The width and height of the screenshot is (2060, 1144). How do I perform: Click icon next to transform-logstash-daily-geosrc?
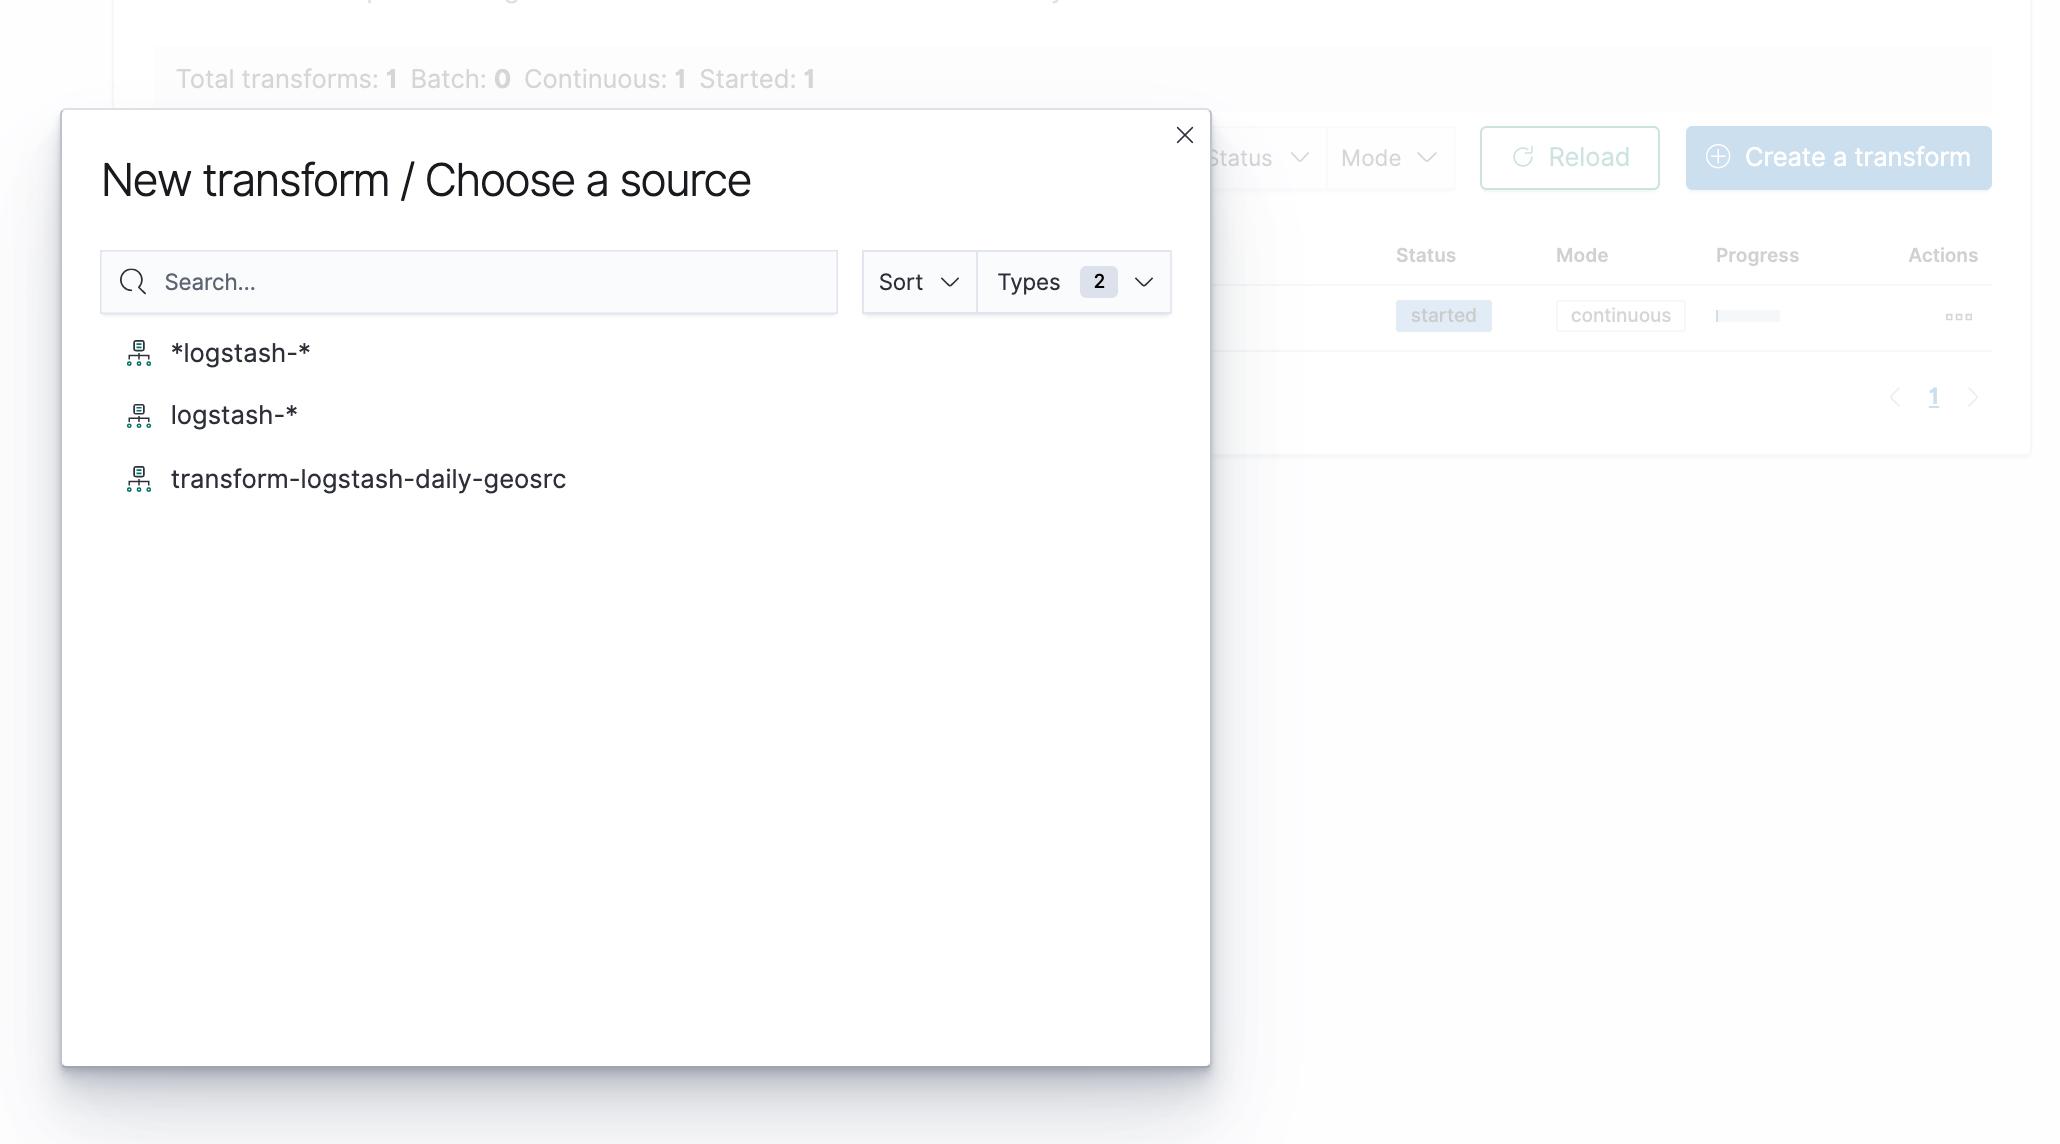[139, 480]
